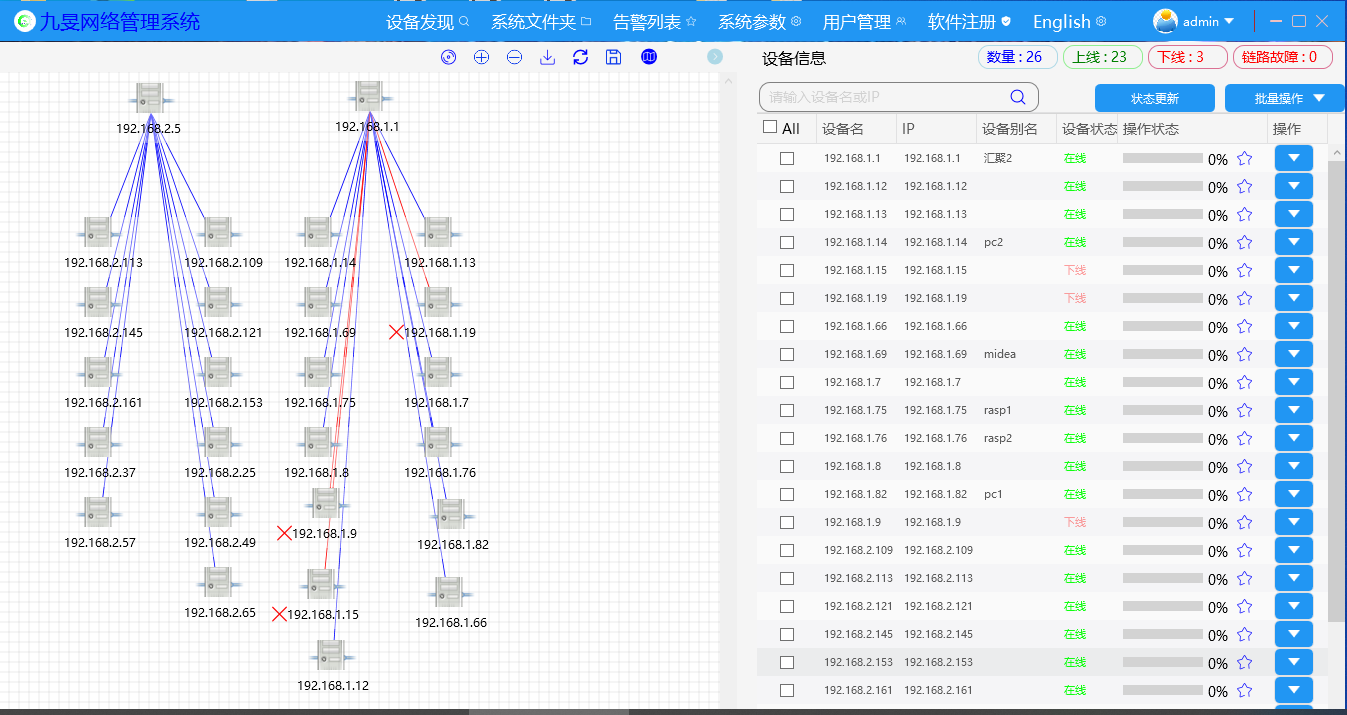
Task: Click progress bar of 192.168.1.66 row
Action: pos(1162,326)
